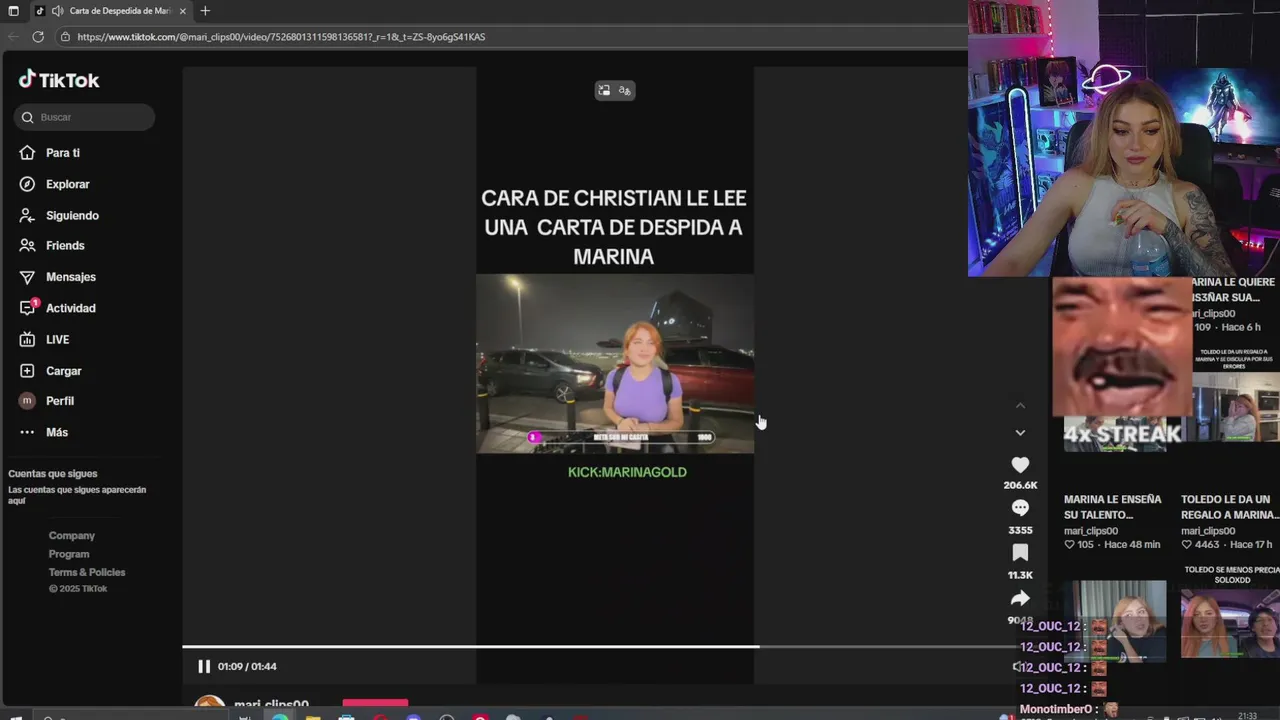Open the TikTok logo home link
1280x720 pixels.
click(x=59, y=80)
